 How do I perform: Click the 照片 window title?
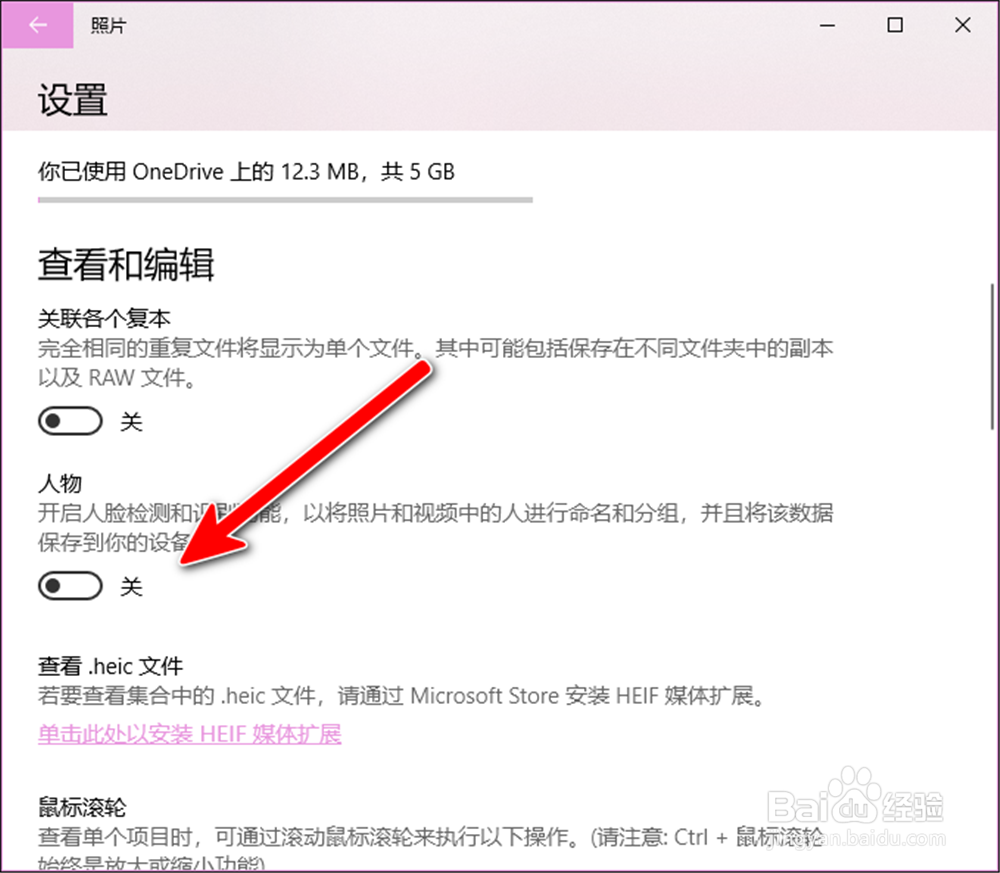point(108,26)
